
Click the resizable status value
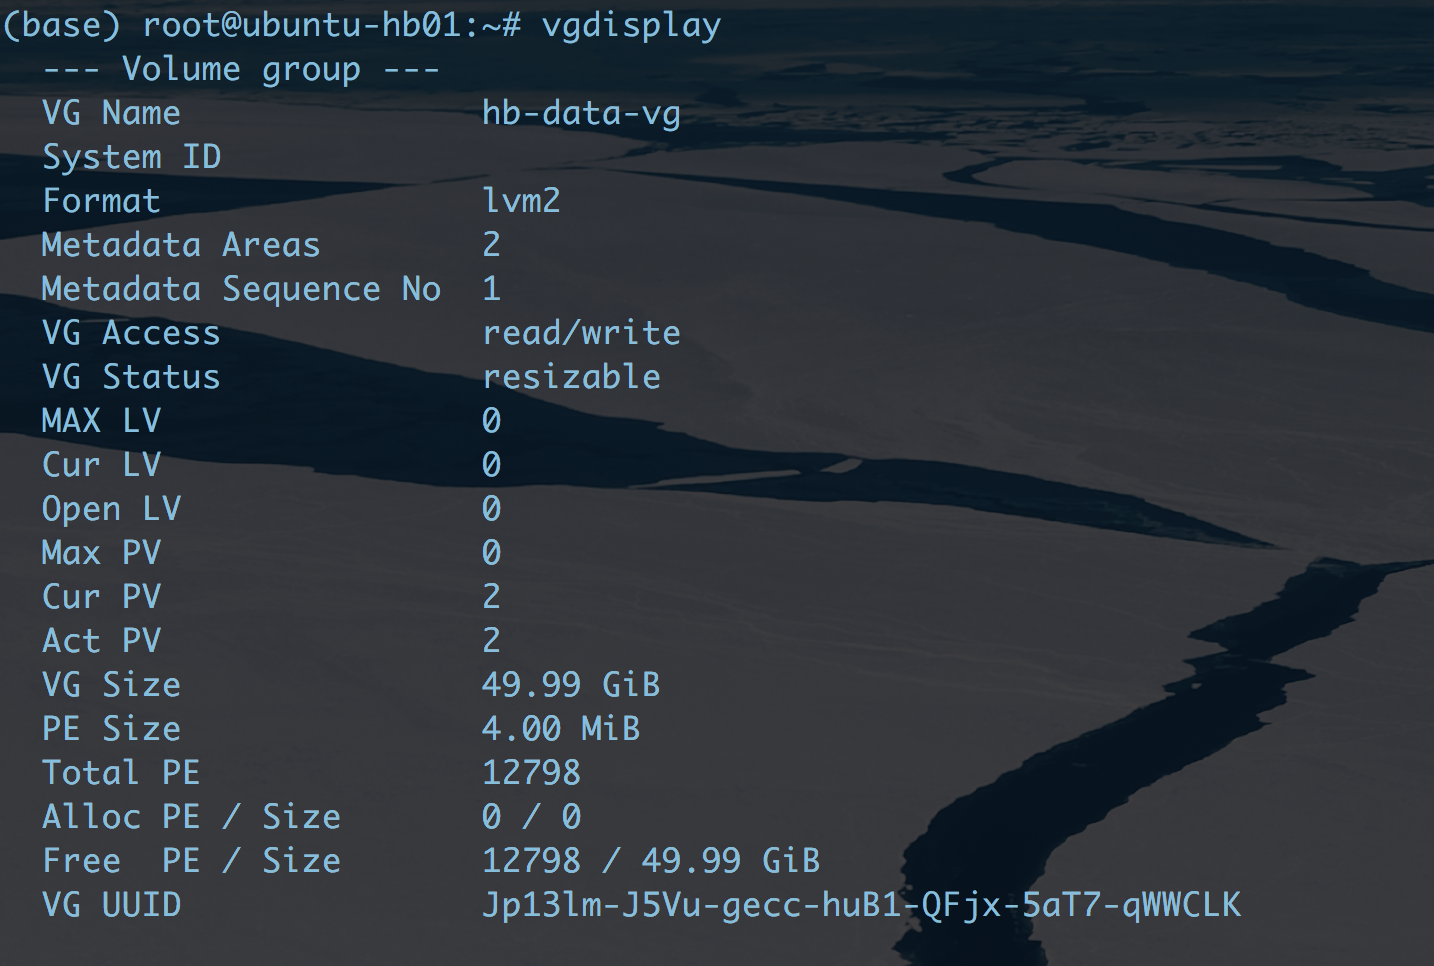[571, 377]
